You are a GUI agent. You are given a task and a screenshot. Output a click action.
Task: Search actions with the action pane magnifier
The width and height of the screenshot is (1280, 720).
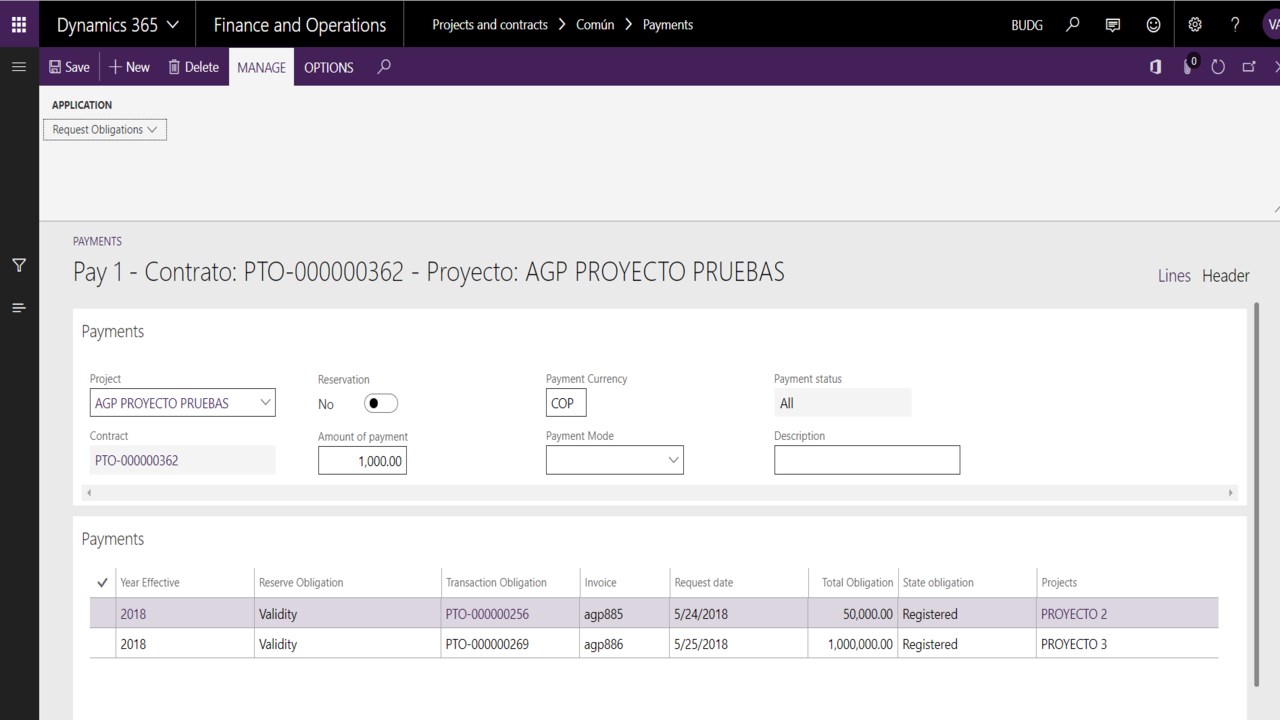coord(384,67)
